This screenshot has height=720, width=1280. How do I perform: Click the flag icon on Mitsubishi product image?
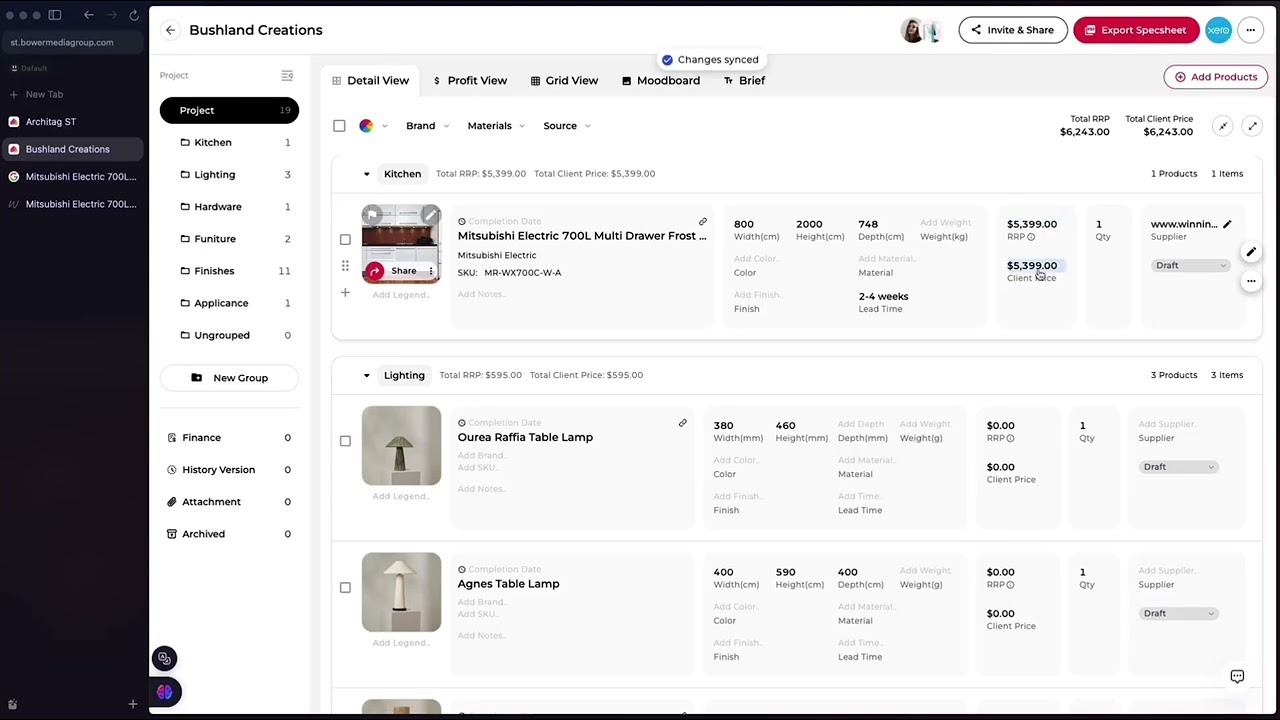pyautogui.click(x=372, y=214)
